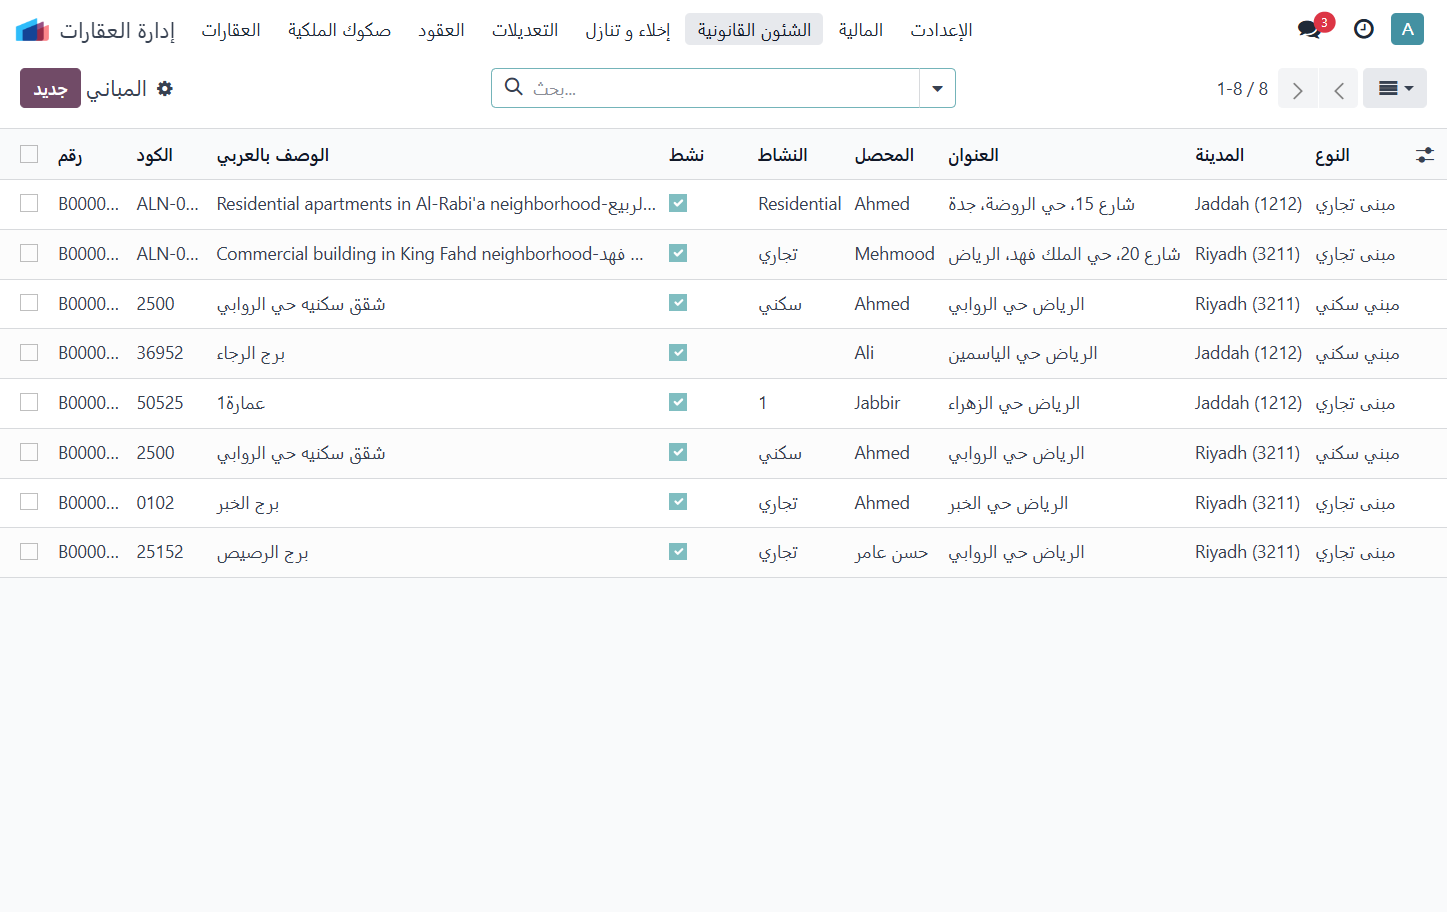Screen dimensions: 1447x912
Task: Open the list view switcher dropdown
Action: (1395, 88)
